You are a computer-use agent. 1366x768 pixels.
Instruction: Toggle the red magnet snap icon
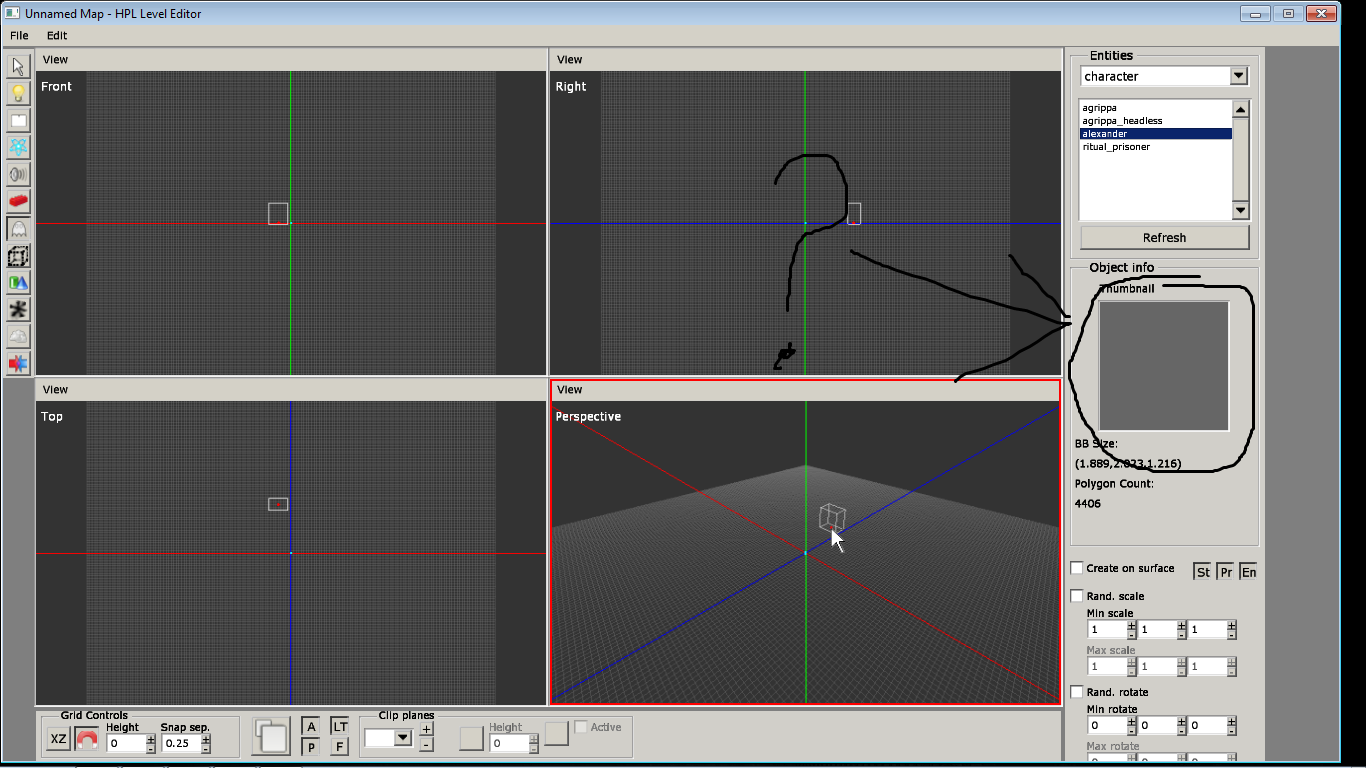point(87,740)
